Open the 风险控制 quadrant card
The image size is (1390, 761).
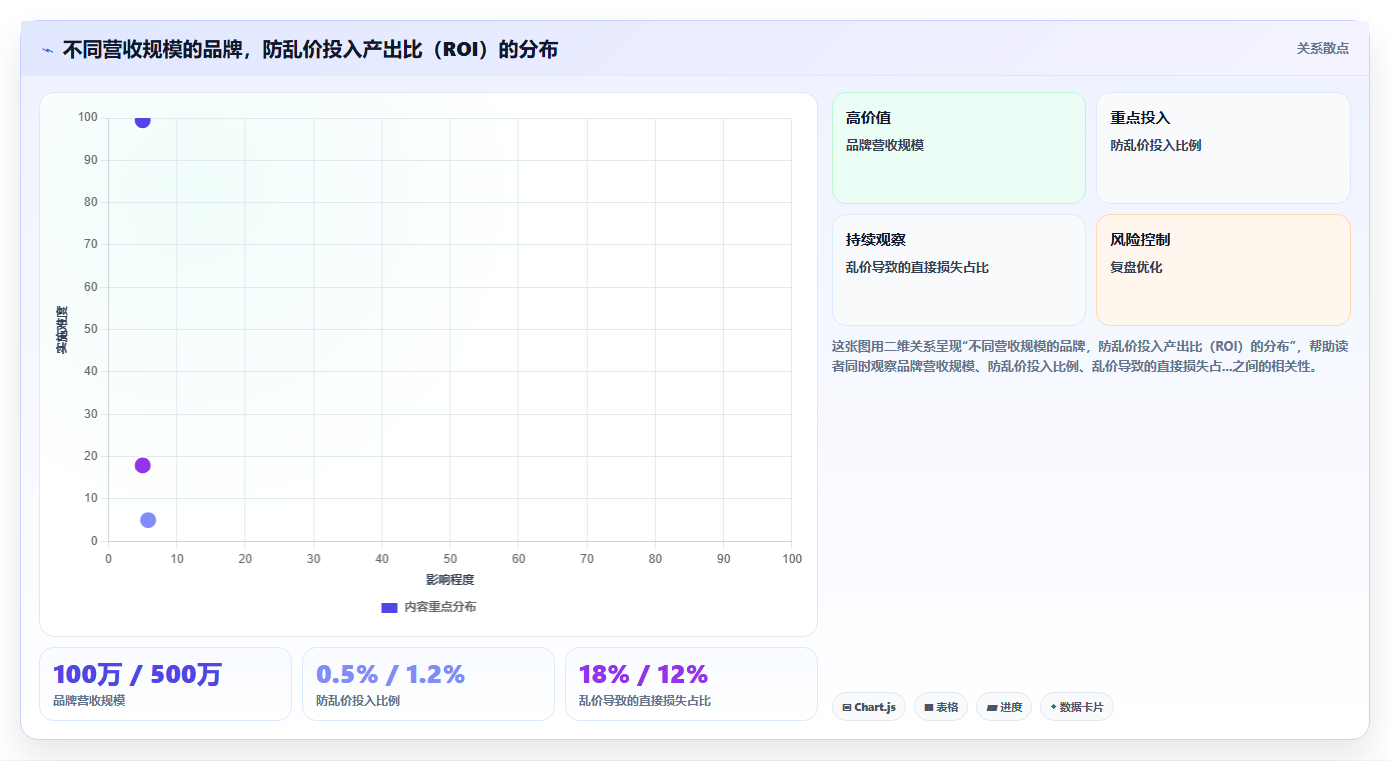pos(1223,270)
